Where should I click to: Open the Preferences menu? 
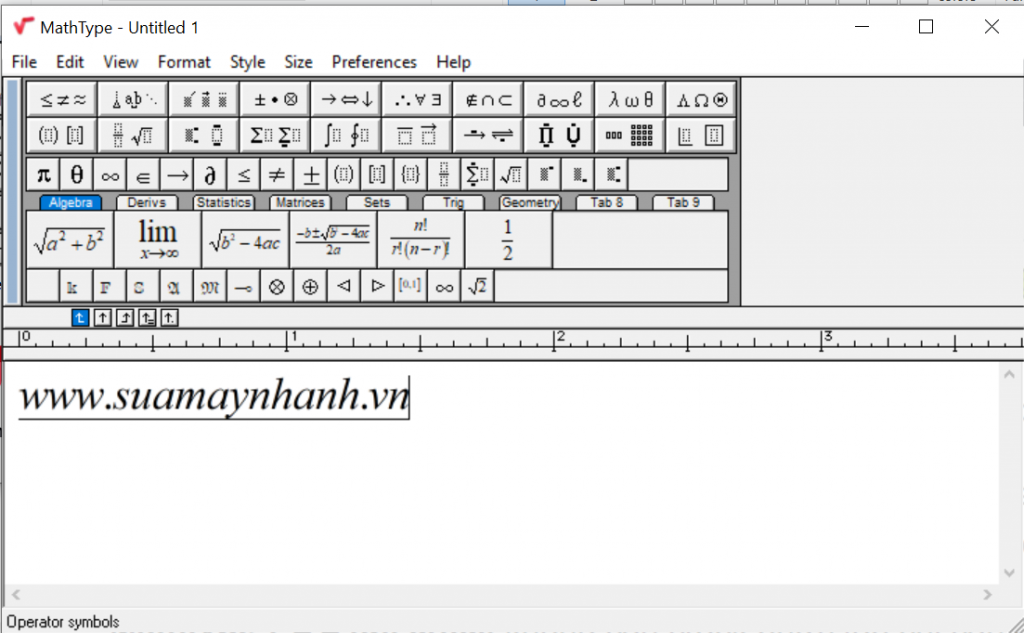[374, 62]
